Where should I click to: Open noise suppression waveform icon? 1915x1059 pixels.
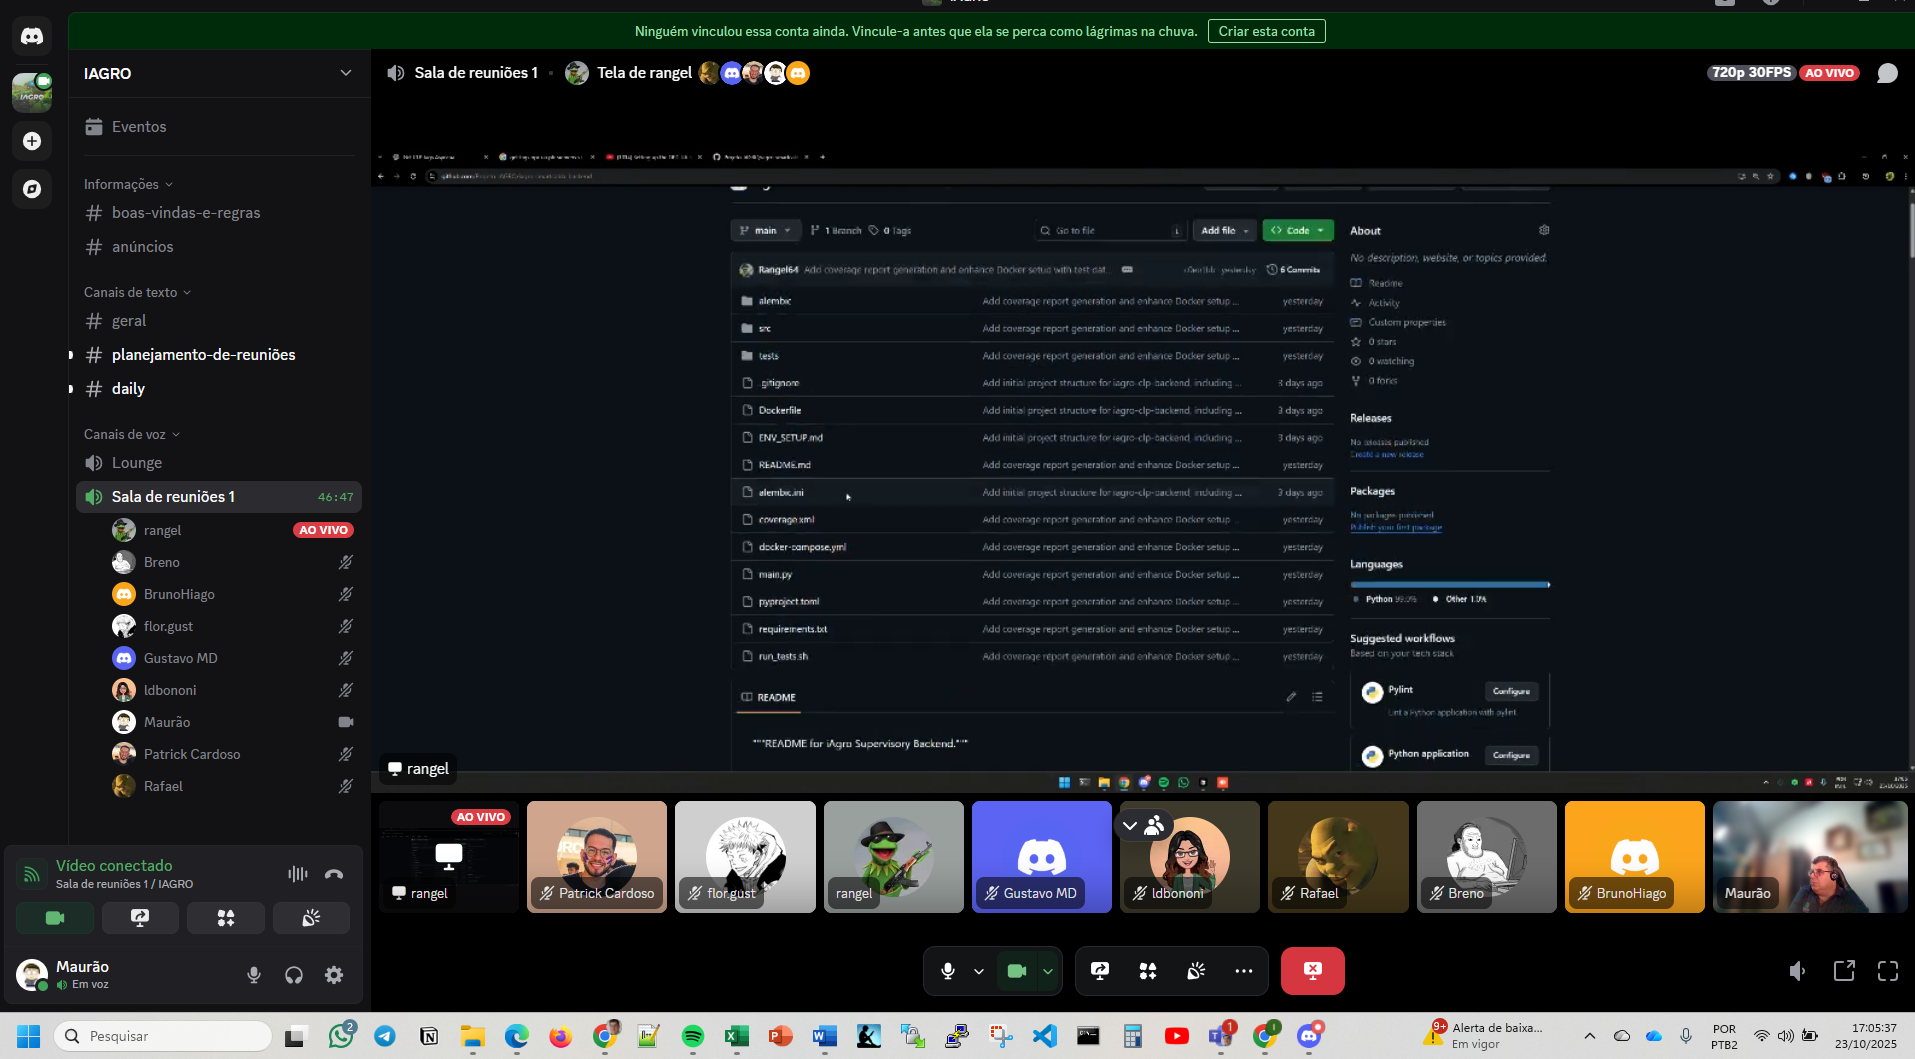click(x=298, y=873)
